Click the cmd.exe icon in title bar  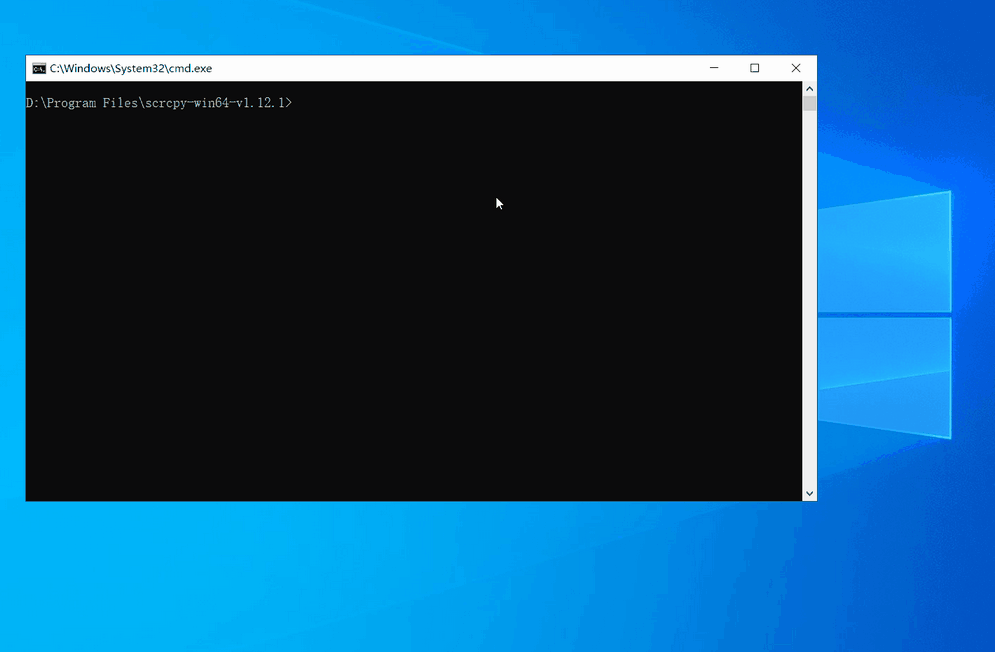tap(39, 69)
